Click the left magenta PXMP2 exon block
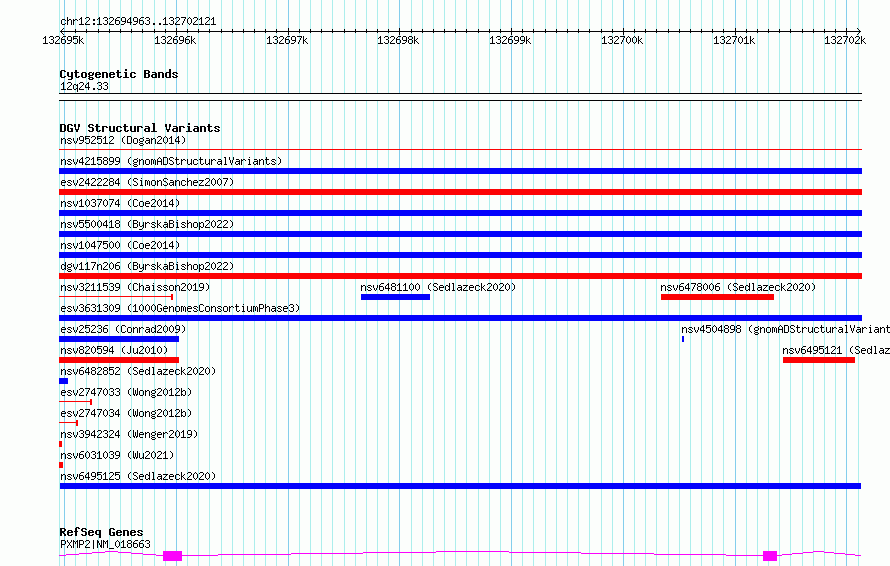This screenshot has width=890, height=566. pyautogui.click(x=173, y=556)
